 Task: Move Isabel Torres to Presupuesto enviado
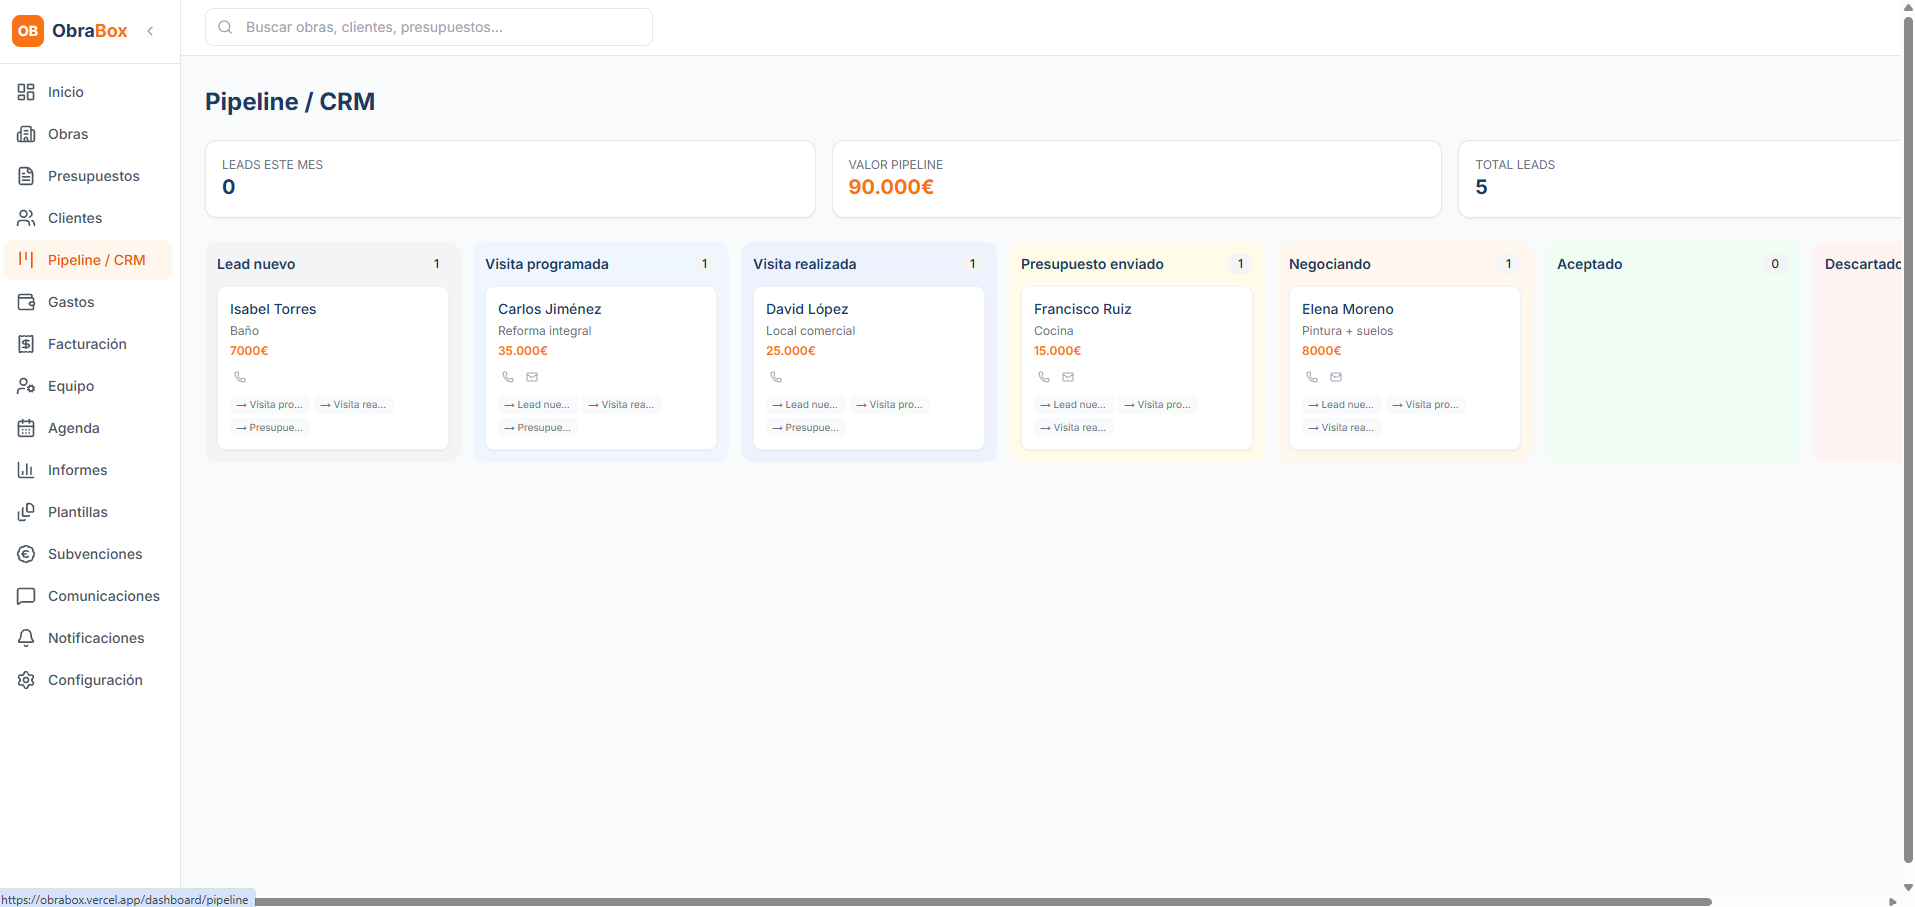(x=270, y=428)
